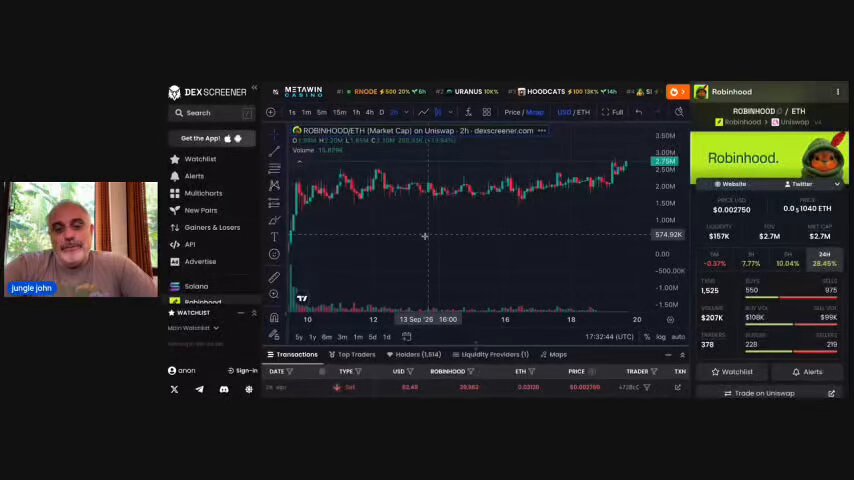Expand the Main Watchlist dropdown
The width and height of the screenshot is (854, 480).
pyautogui.click(x=193, y=328)
